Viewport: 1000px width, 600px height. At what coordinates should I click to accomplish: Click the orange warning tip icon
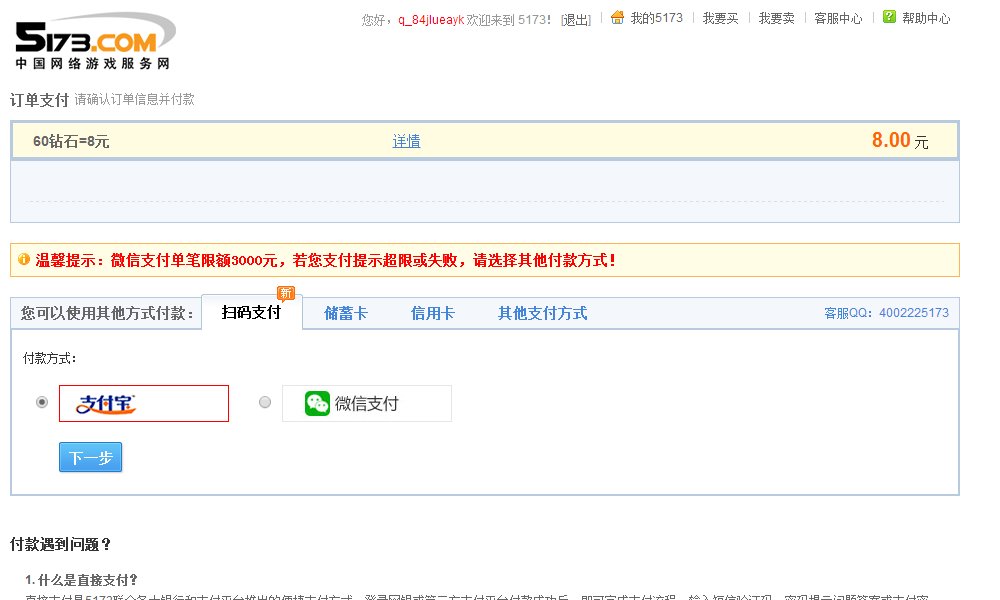tap(24, 260)
